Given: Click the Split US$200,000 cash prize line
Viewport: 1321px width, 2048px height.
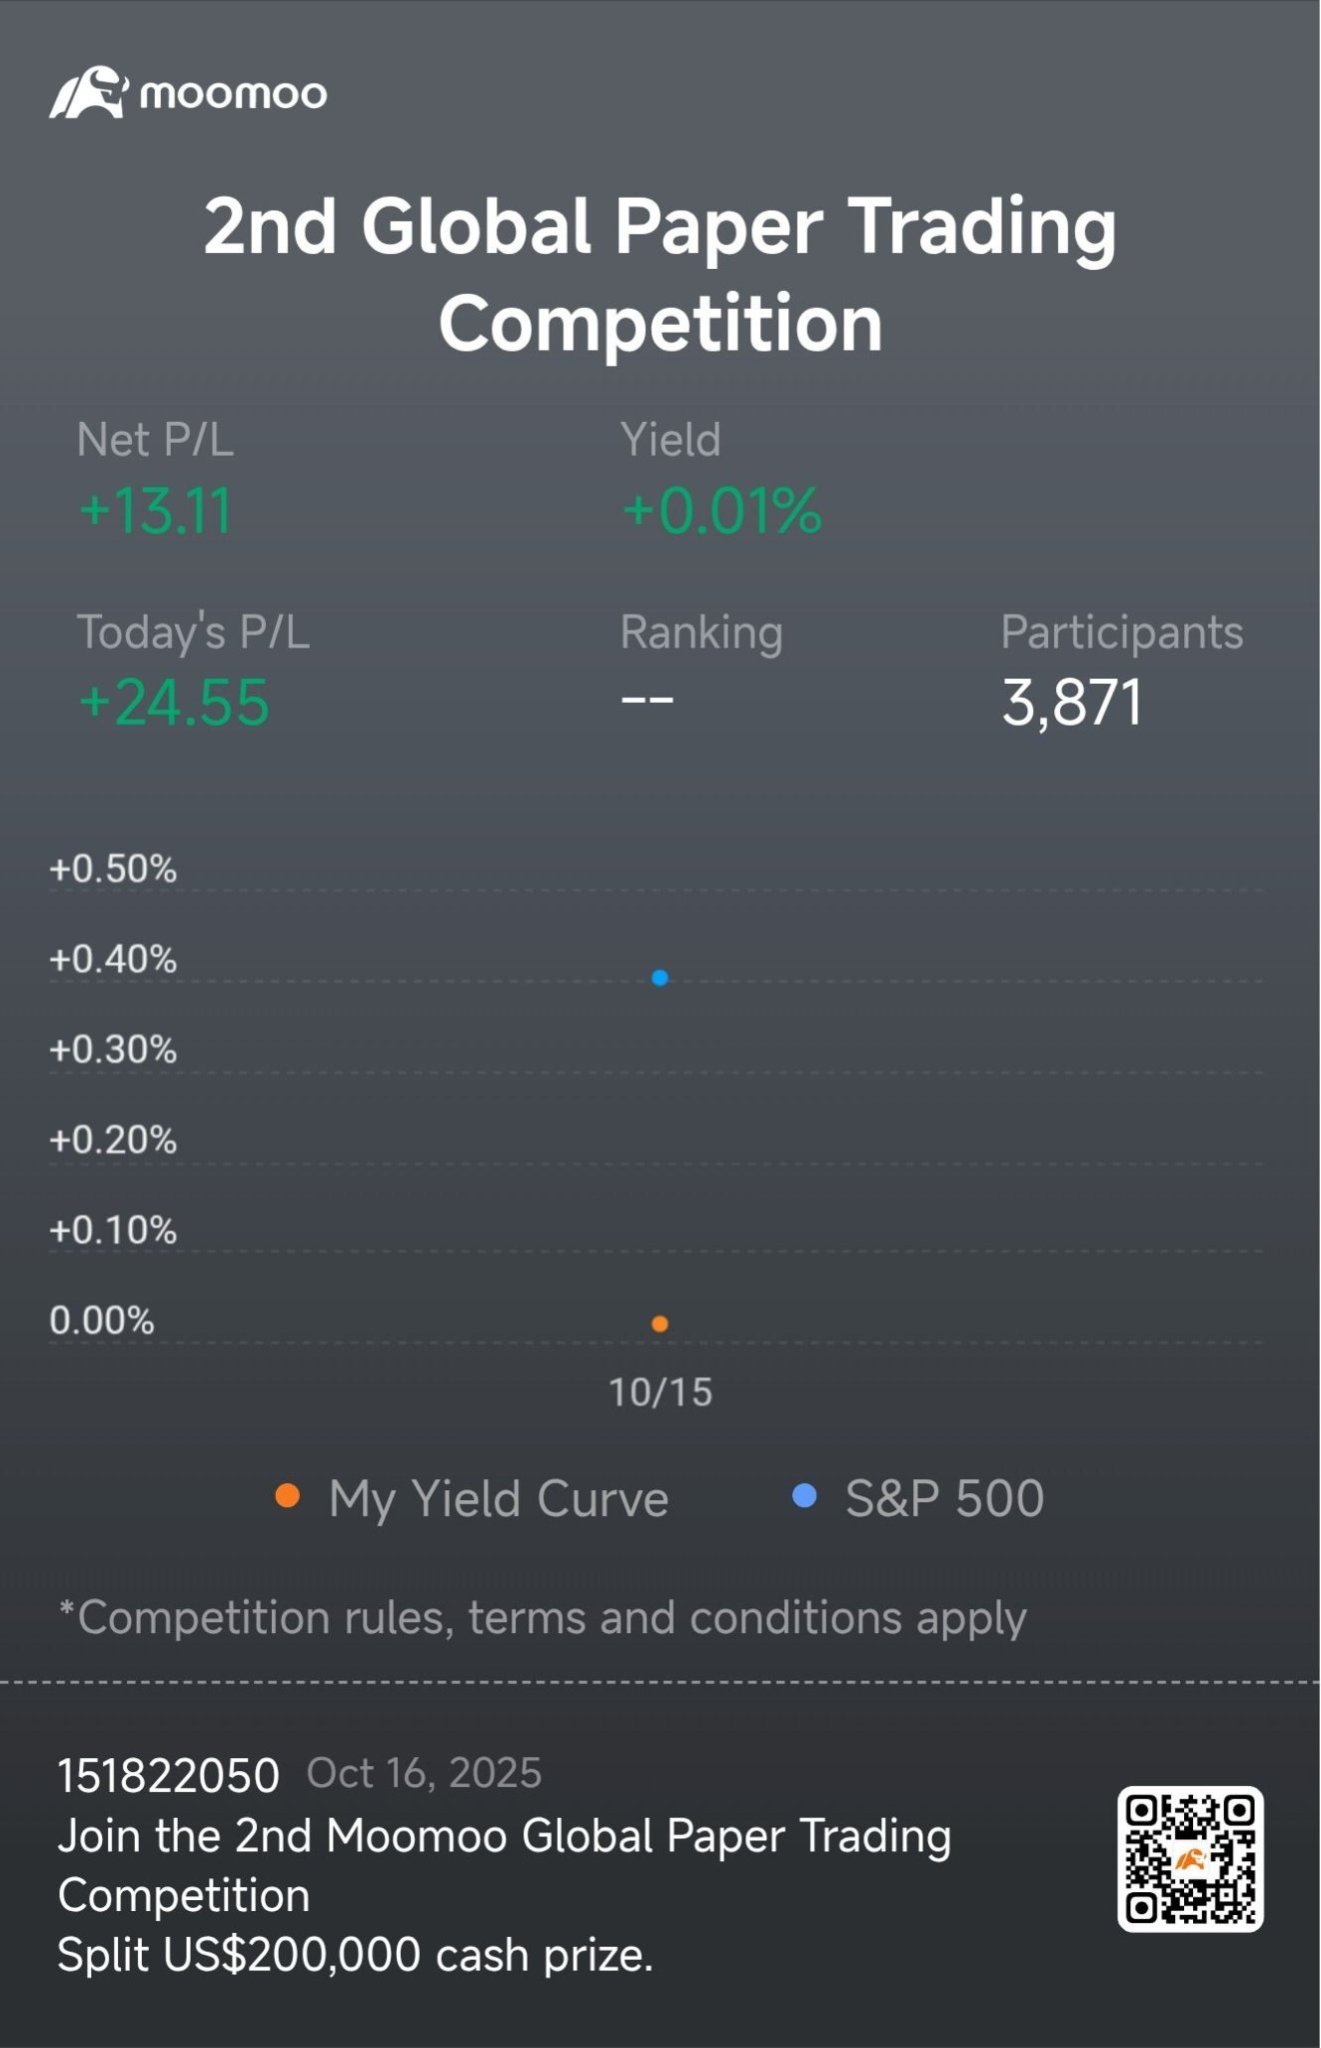Looking at the screenshot, I should (x=355, y=1954).
